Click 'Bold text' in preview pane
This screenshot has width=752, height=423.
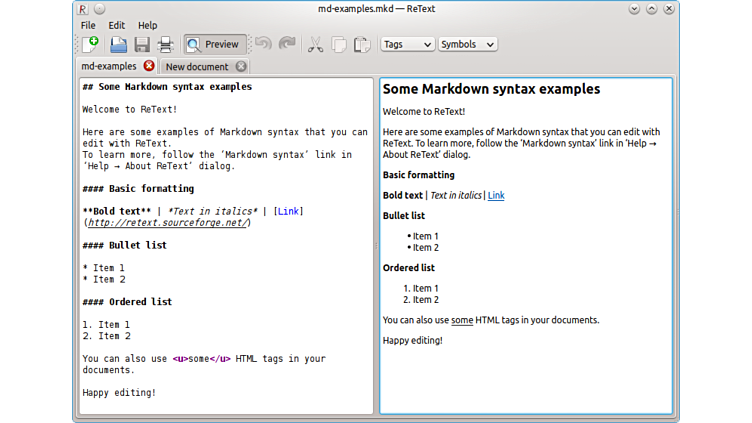pos(402,195)
